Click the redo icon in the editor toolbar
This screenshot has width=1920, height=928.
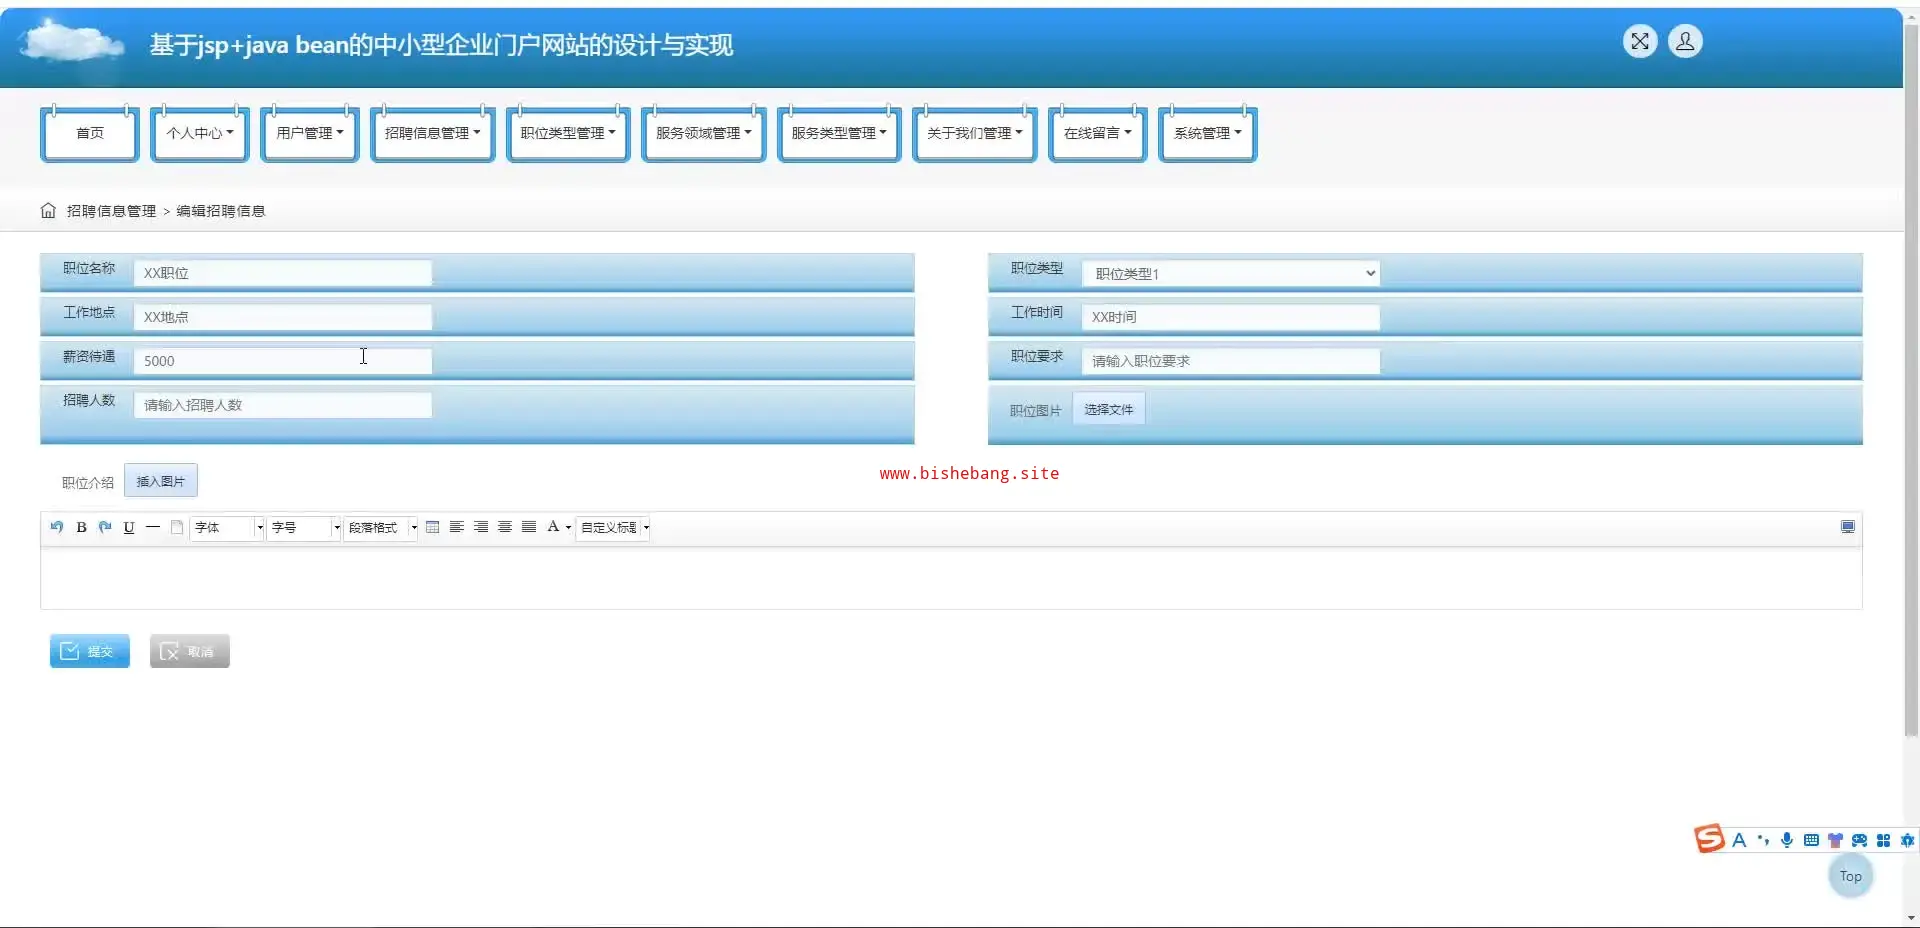[105, 527]
